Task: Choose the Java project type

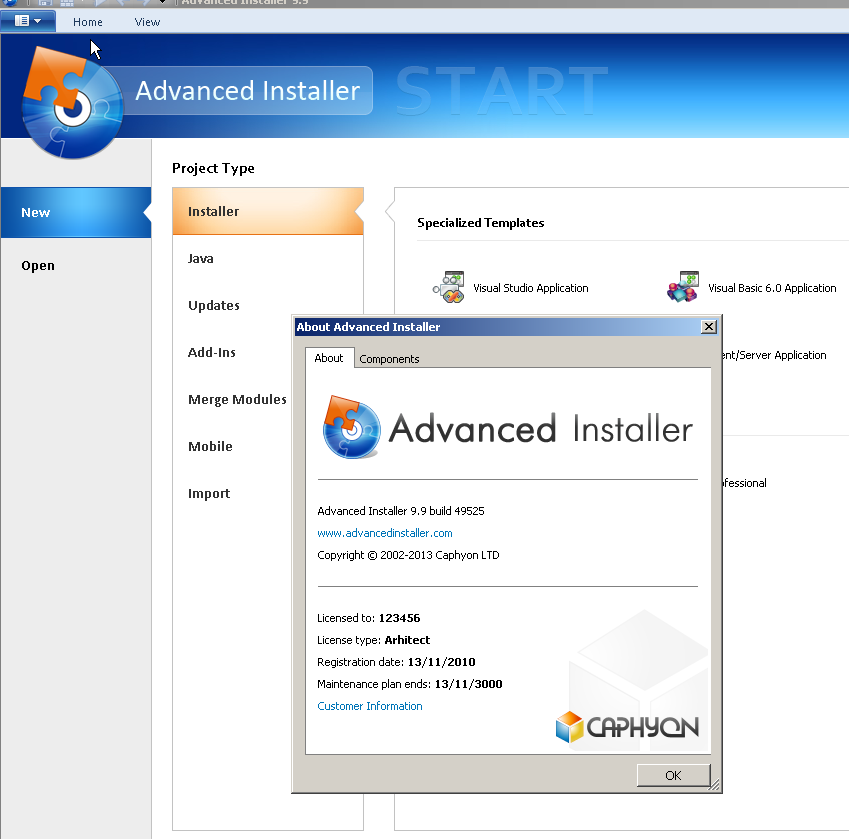Action: tap(200, 258)
